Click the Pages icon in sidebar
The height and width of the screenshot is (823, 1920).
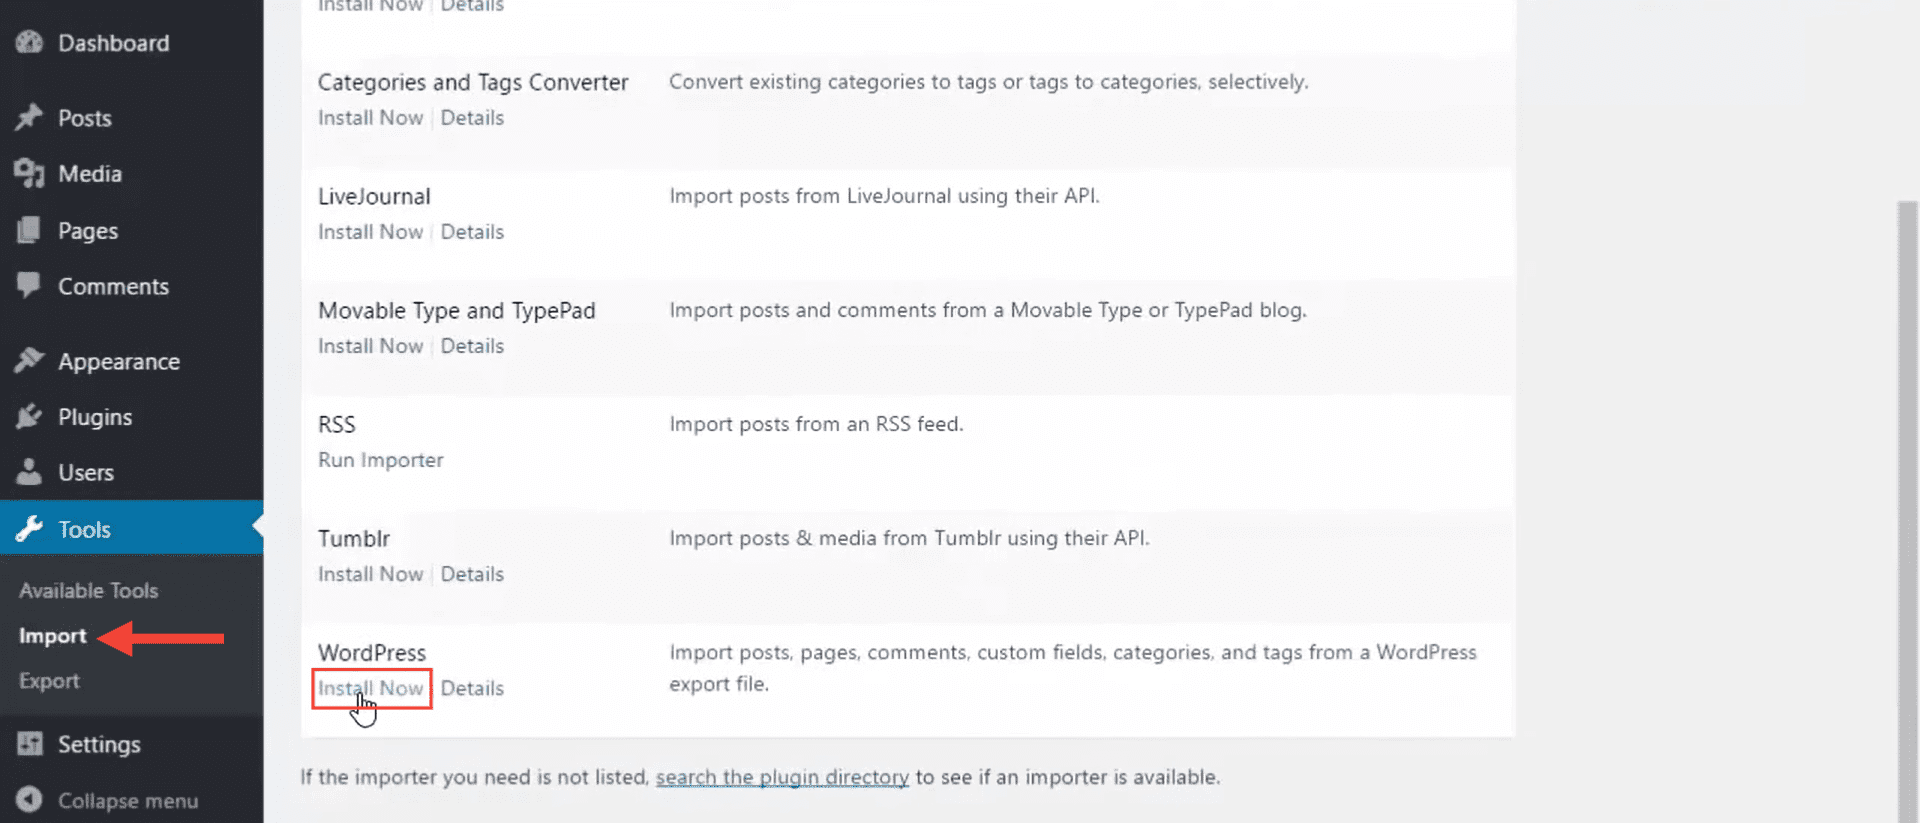30,231
